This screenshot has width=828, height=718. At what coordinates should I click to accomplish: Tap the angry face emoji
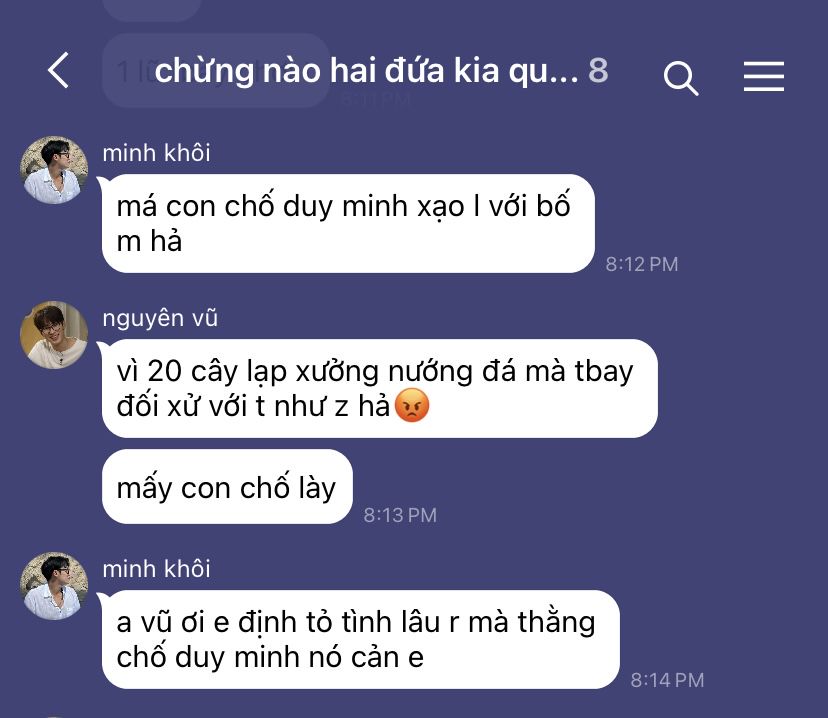coord(412,405)
